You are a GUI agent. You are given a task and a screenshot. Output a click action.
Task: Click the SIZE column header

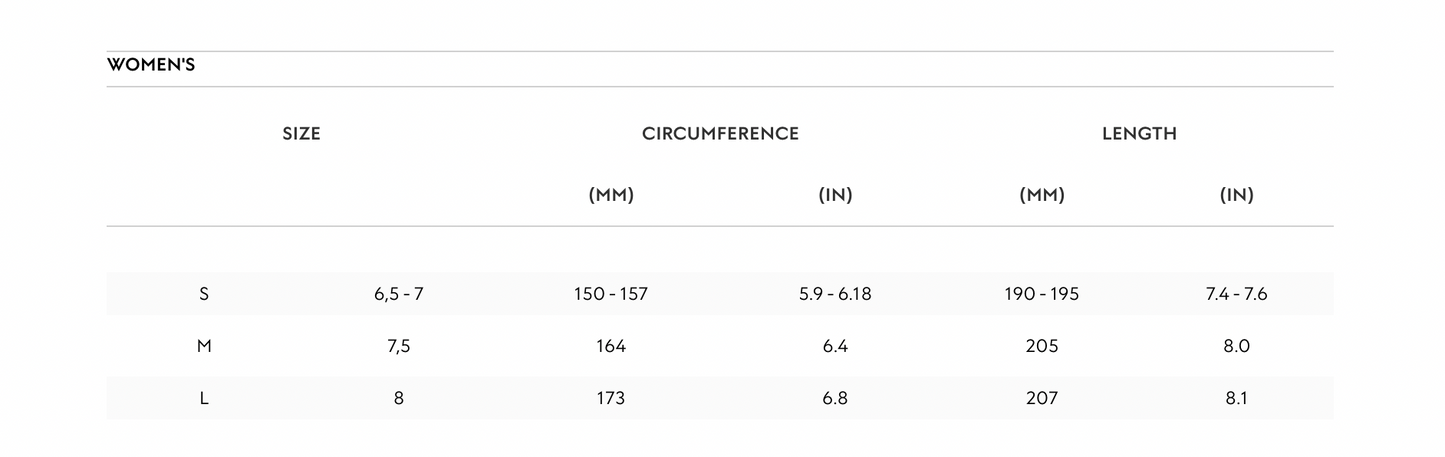click(301, 133)
